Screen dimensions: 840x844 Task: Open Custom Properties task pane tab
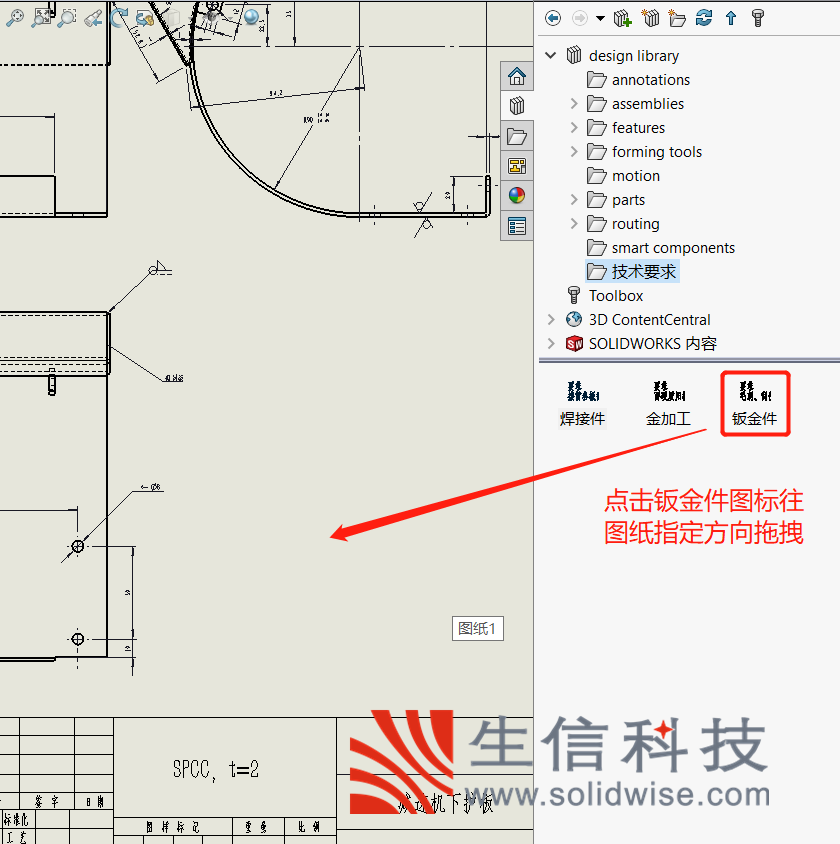(x=517, y=226)
